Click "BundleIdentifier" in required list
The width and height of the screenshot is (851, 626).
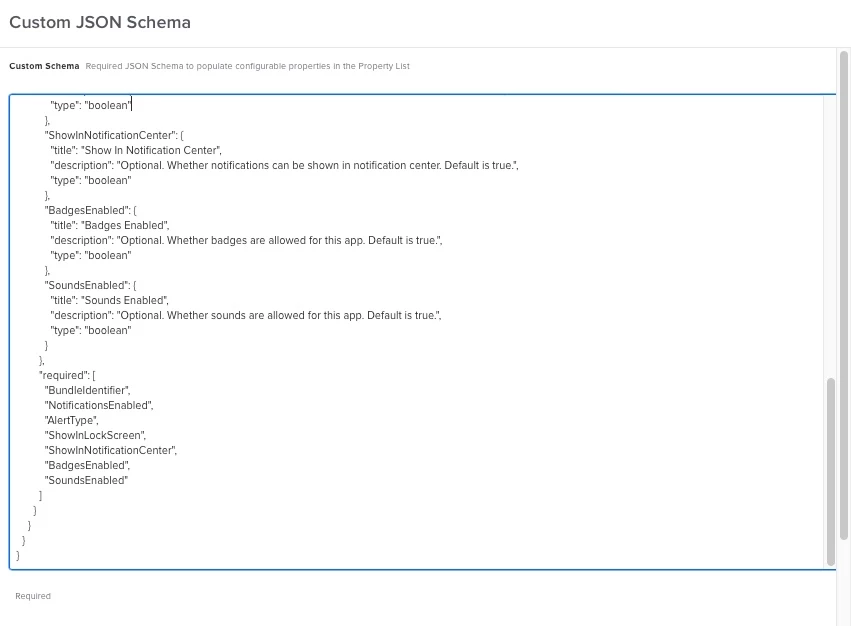point(87,390)
